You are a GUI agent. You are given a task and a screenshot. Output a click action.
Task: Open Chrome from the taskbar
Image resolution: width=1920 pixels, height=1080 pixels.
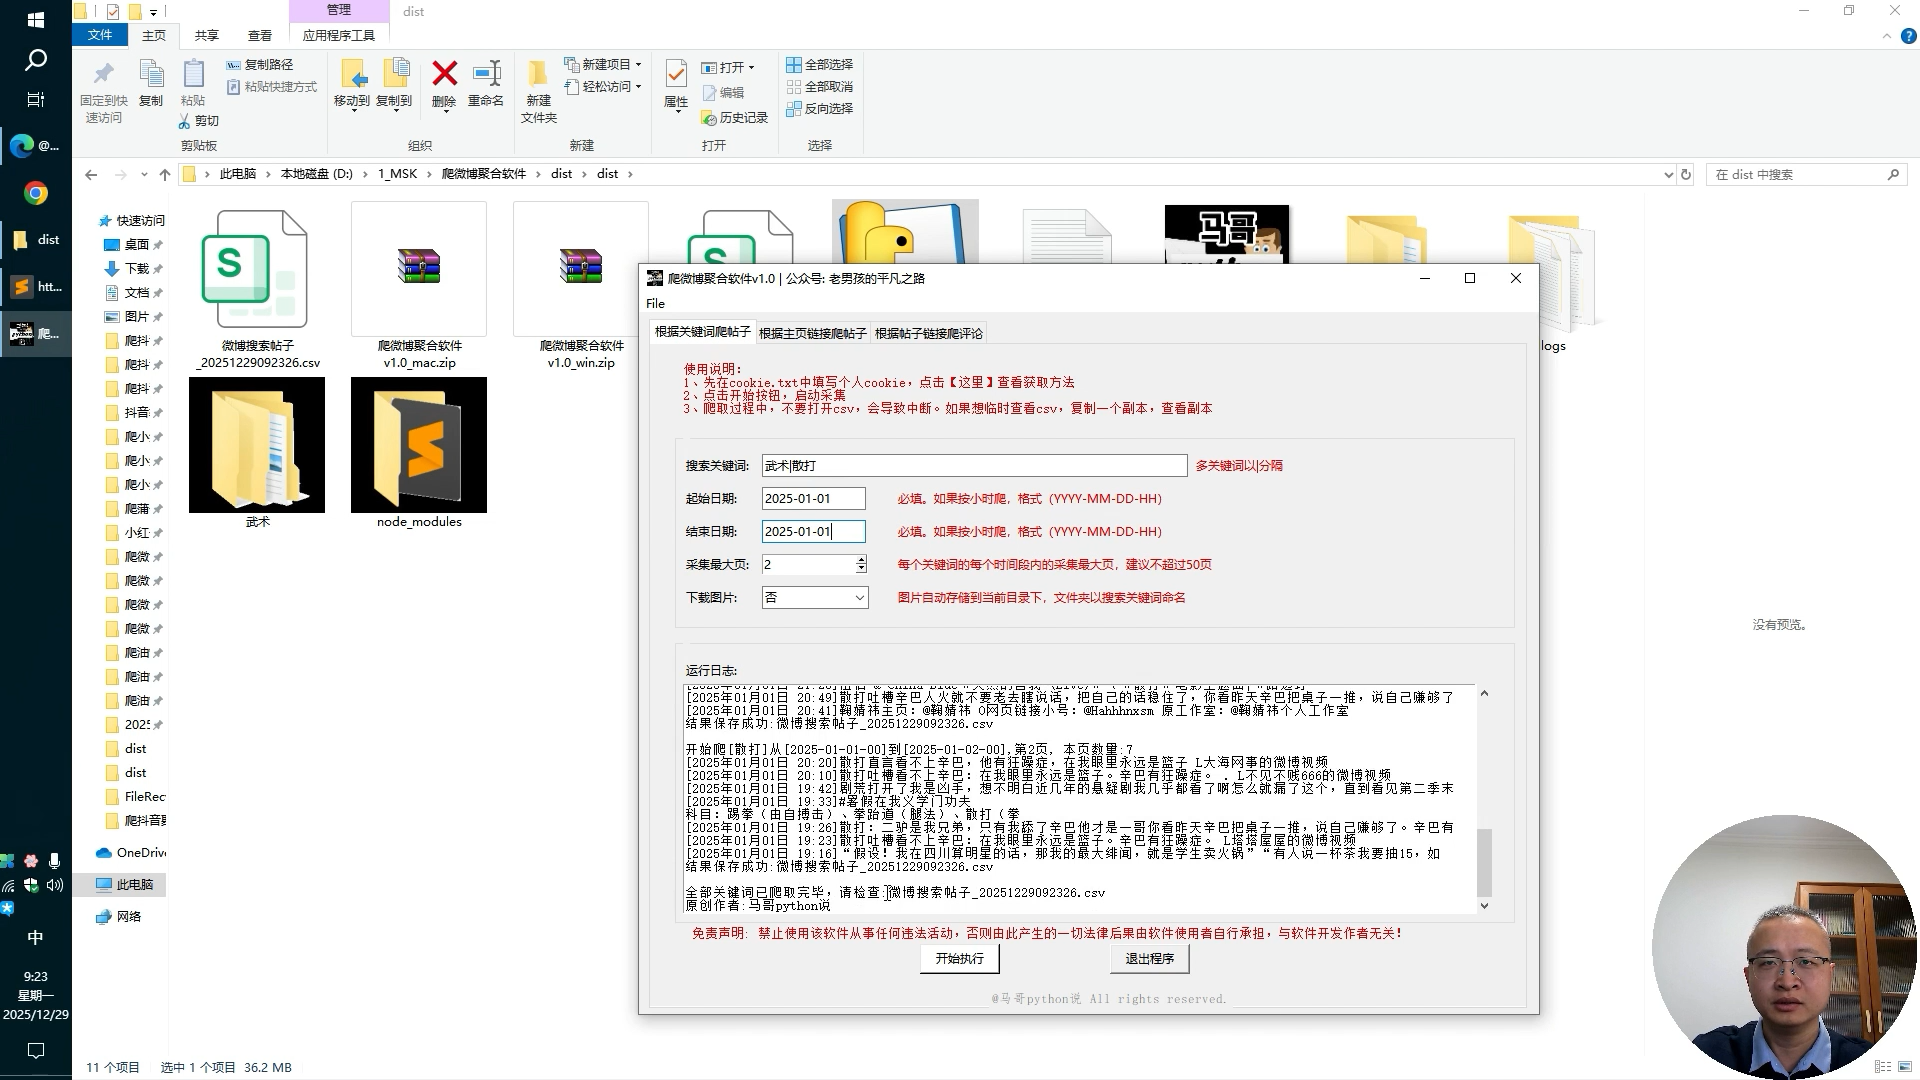click(36, 193)
